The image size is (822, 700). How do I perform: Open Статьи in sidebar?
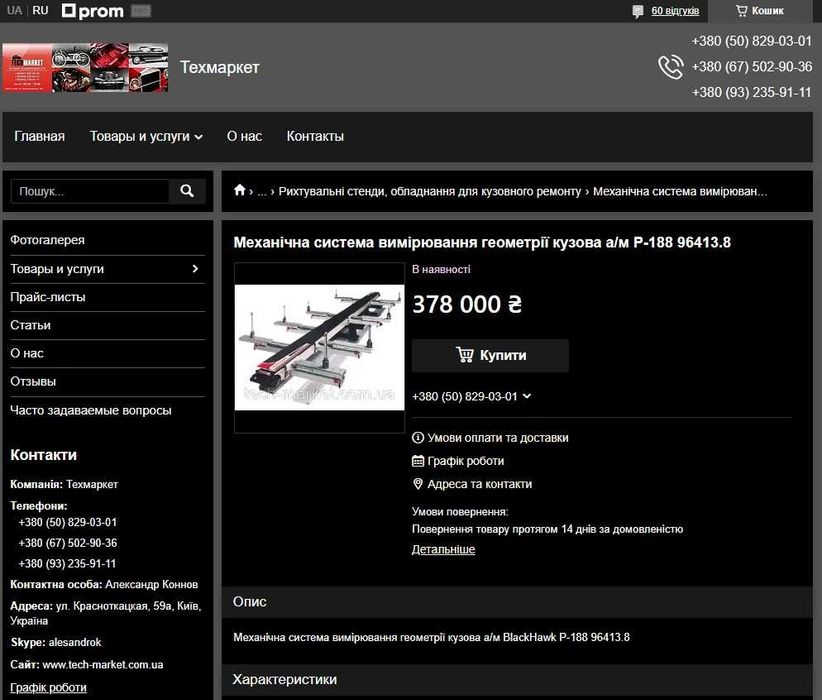tap(30, 325)
